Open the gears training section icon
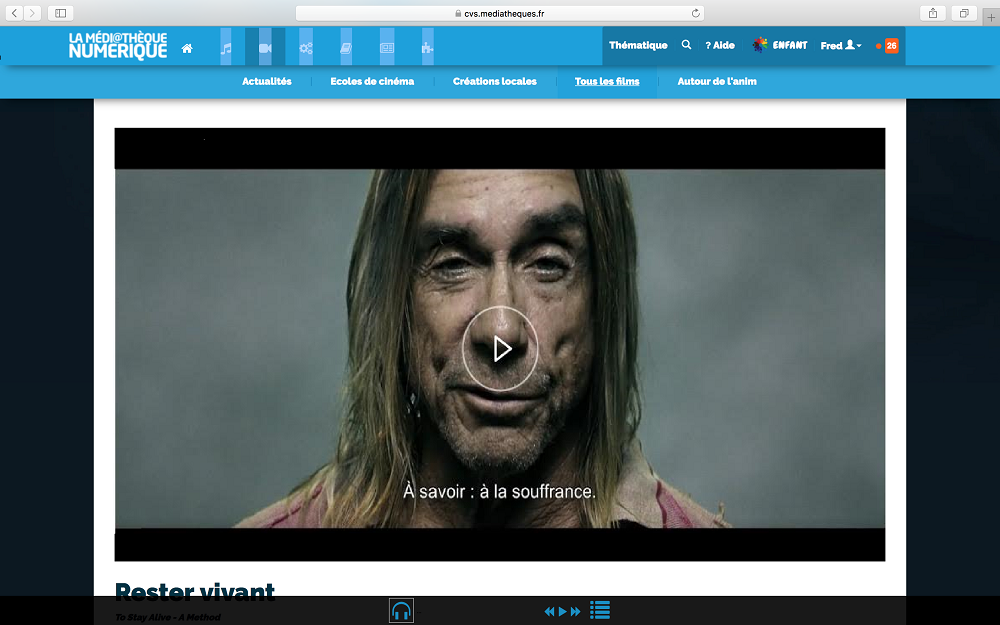 (306, 47)
